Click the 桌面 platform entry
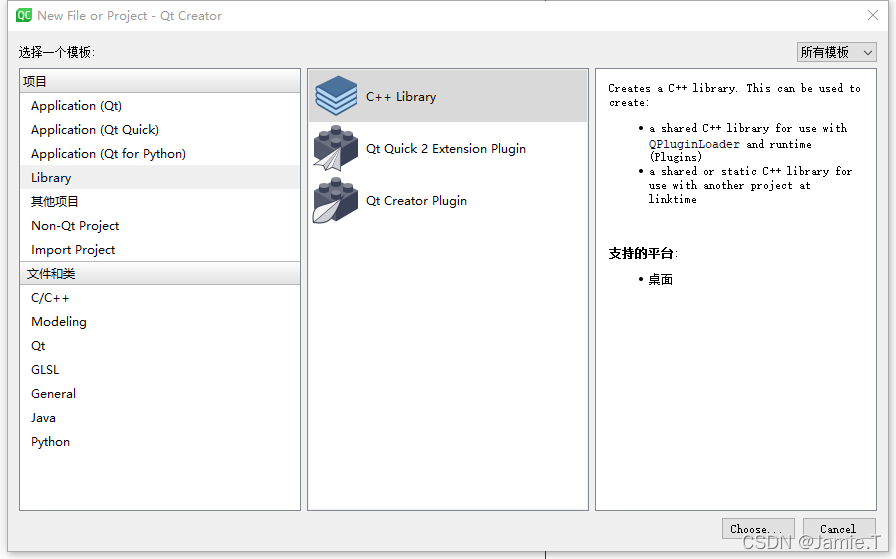The image size is (896, 559). pyautogui.click(x=660, y=280)
